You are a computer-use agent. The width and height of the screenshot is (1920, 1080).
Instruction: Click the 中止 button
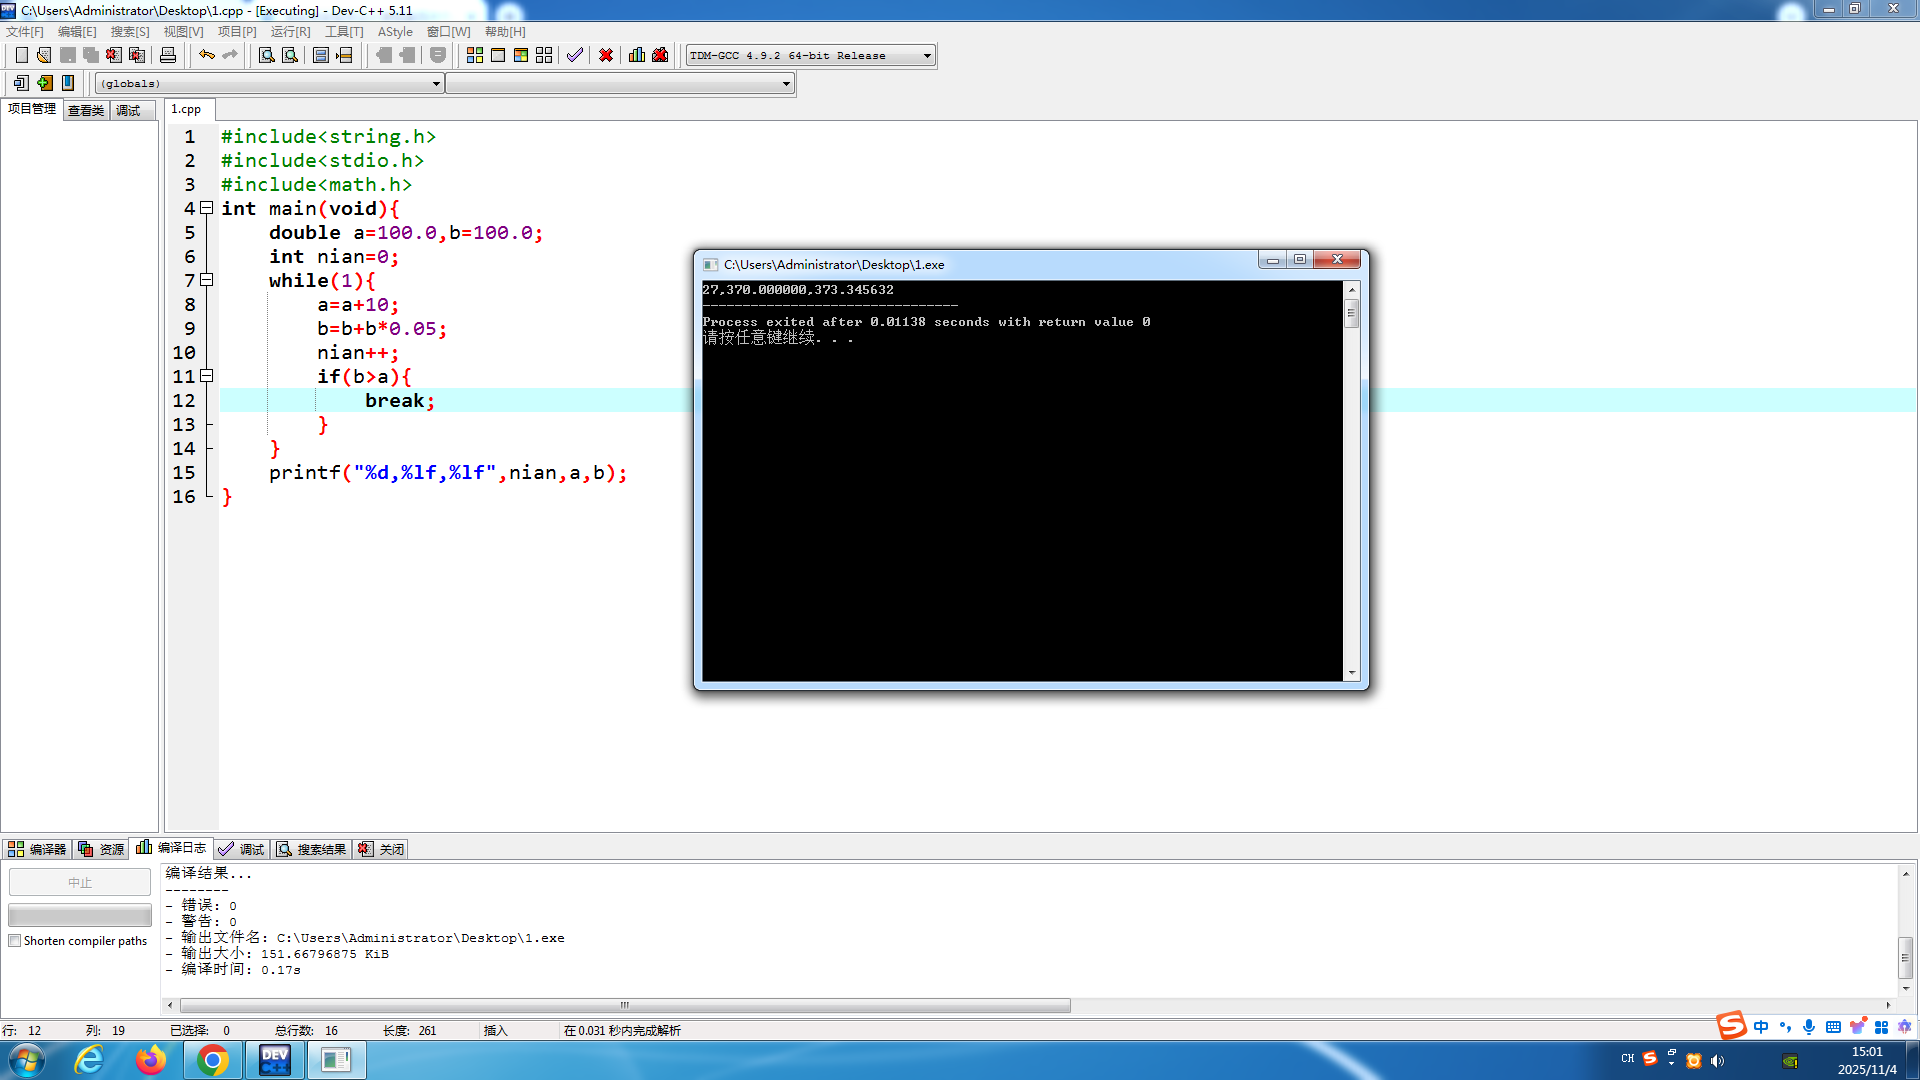[80, 882]
